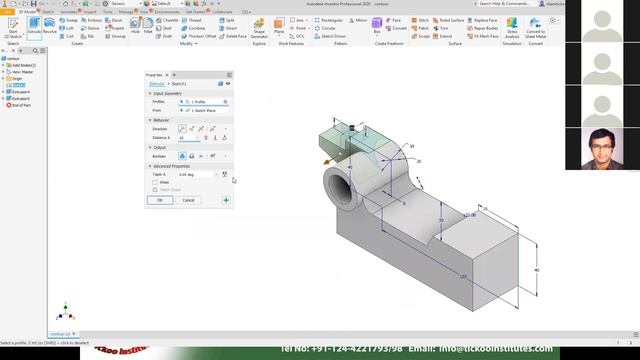Select the Circular pattern tool
The width and height of the screenshot is (640, 360).
325,28
